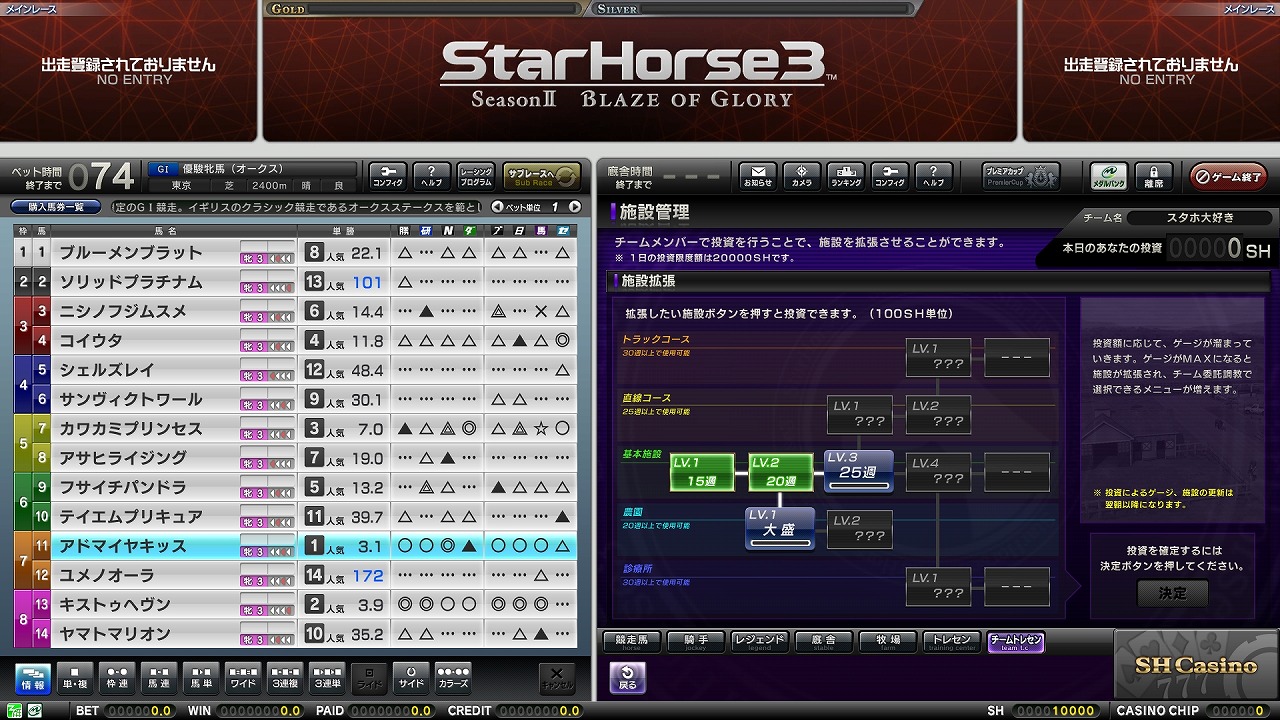
Task: Select horse 13 キストゥヘヴン row
Action: tap(295, 604)
